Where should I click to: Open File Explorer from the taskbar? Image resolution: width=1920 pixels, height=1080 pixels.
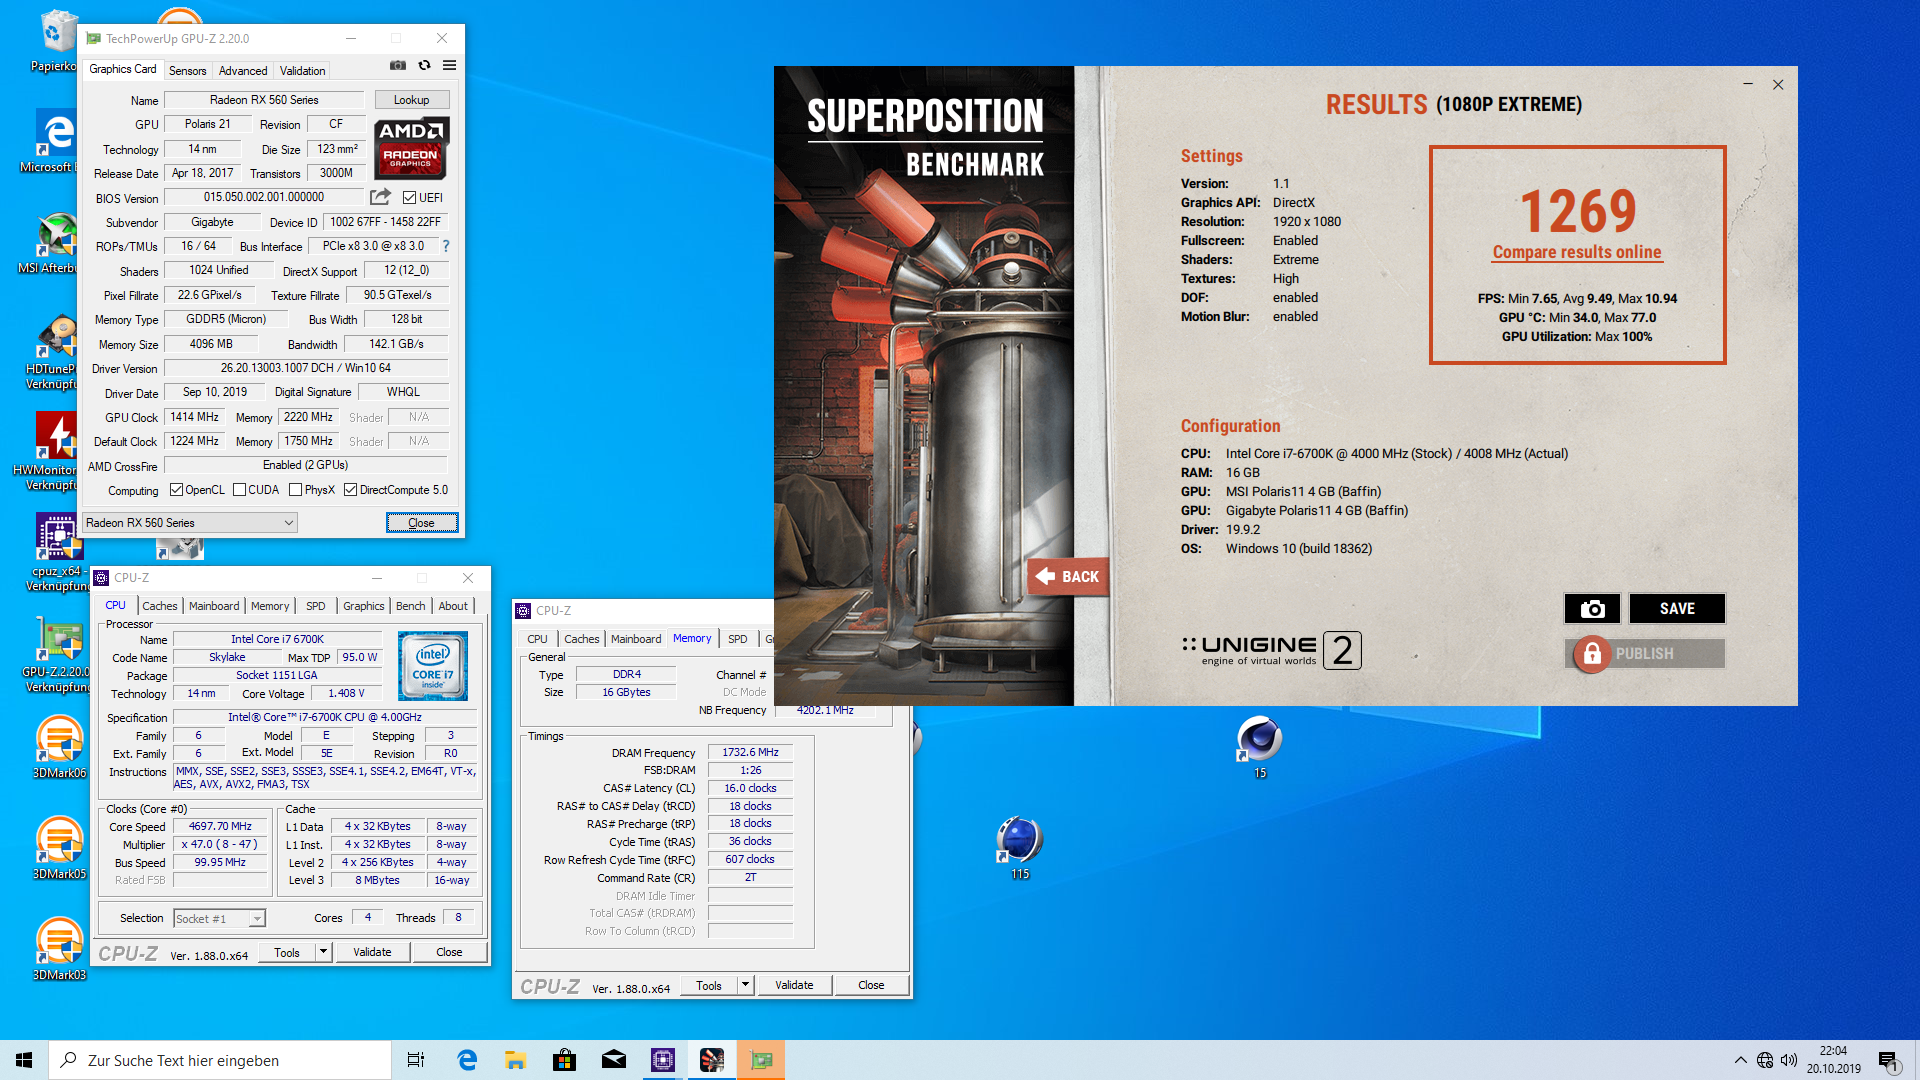pyautogui.click(x=515, y=1060)
